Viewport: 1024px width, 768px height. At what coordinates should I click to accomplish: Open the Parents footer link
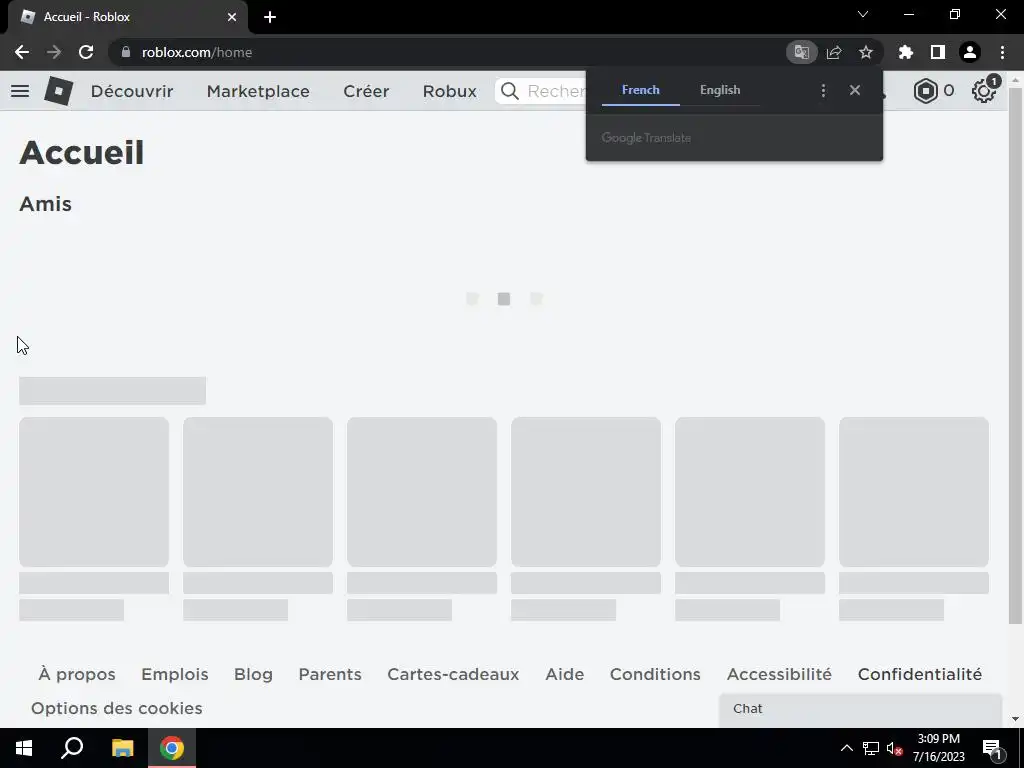pyautogui.click(x=330, y=674)
